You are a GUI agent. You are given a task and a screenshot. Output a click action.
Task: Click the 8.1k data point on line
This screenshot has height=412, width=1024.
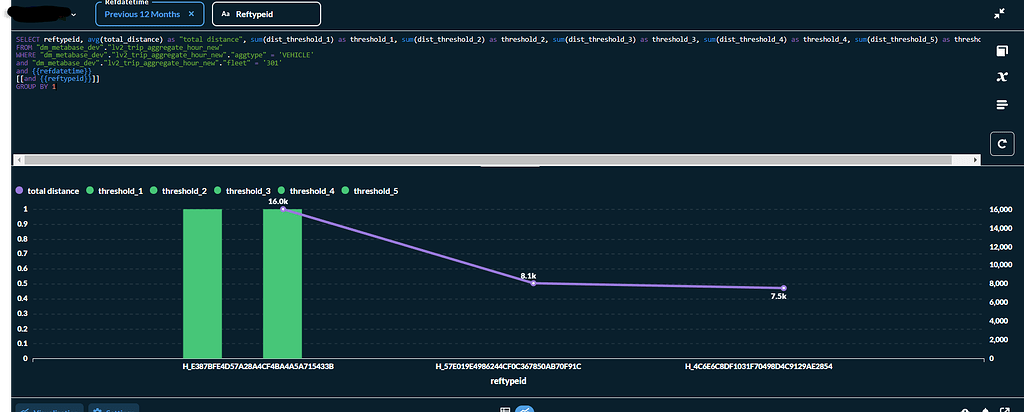point(533,283)
